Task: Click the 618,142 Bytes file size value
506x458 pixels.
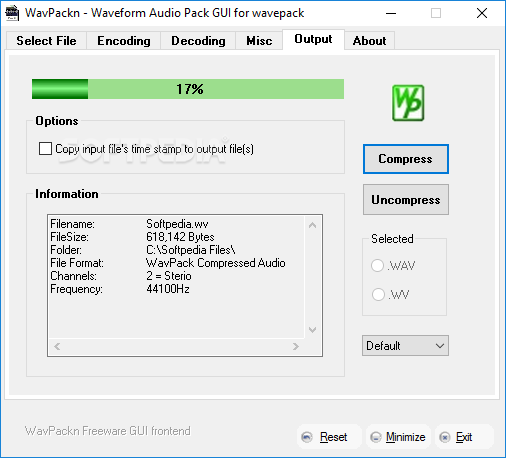Action: (x=180, y=237)
